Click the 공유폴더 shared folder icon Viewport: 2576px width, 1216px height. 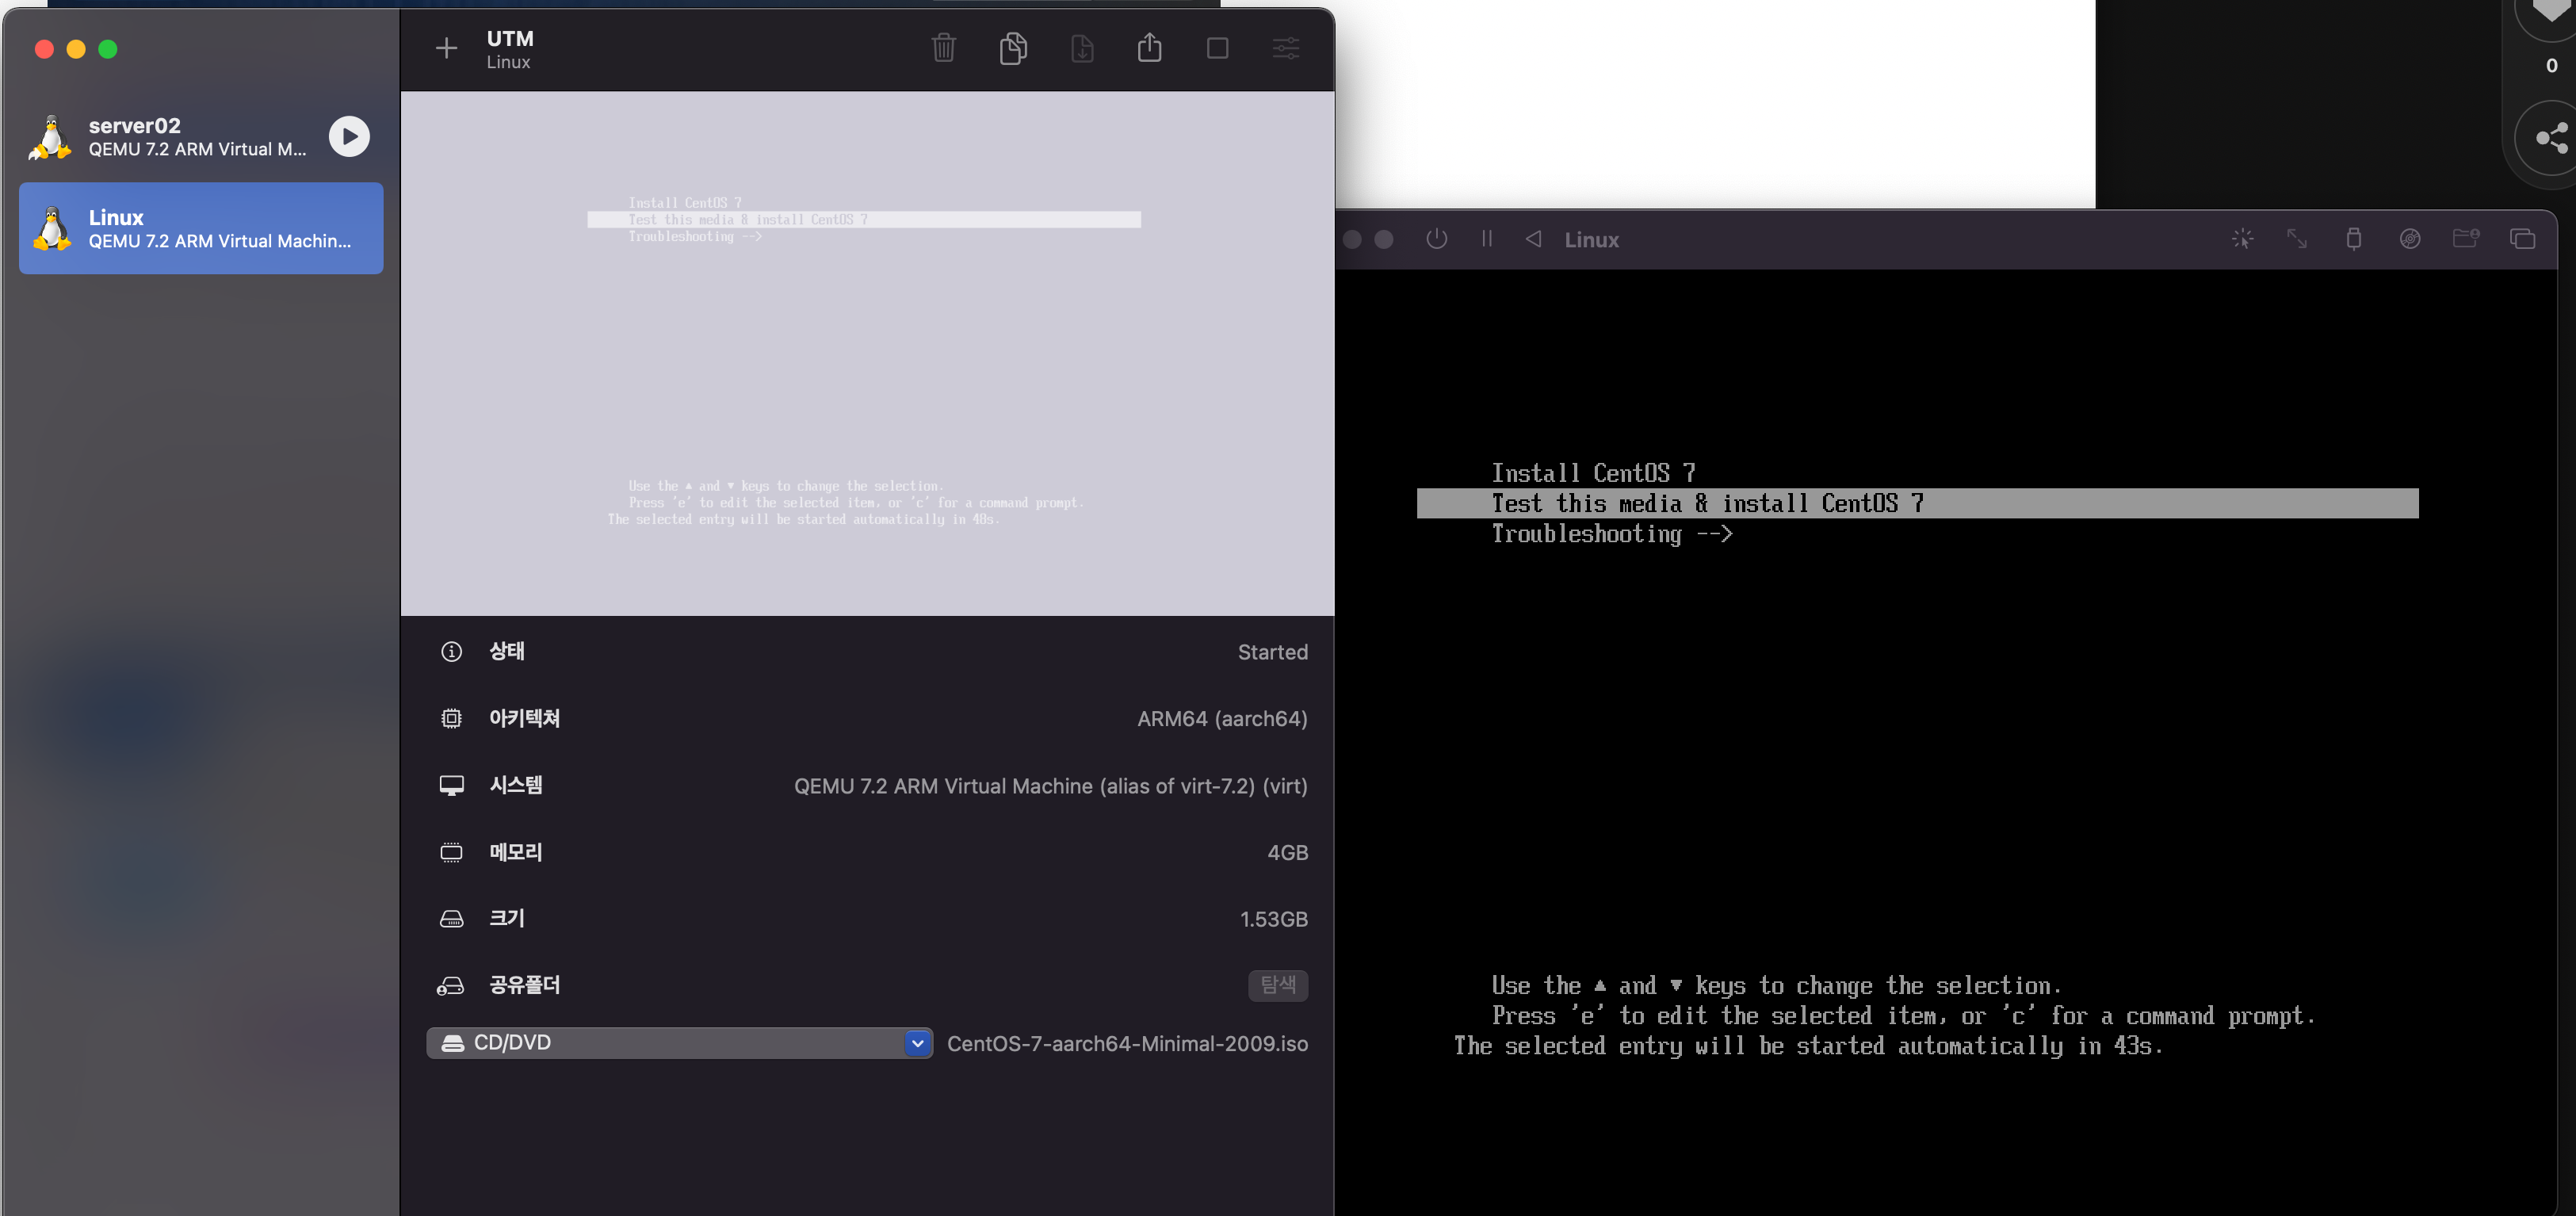451,986
